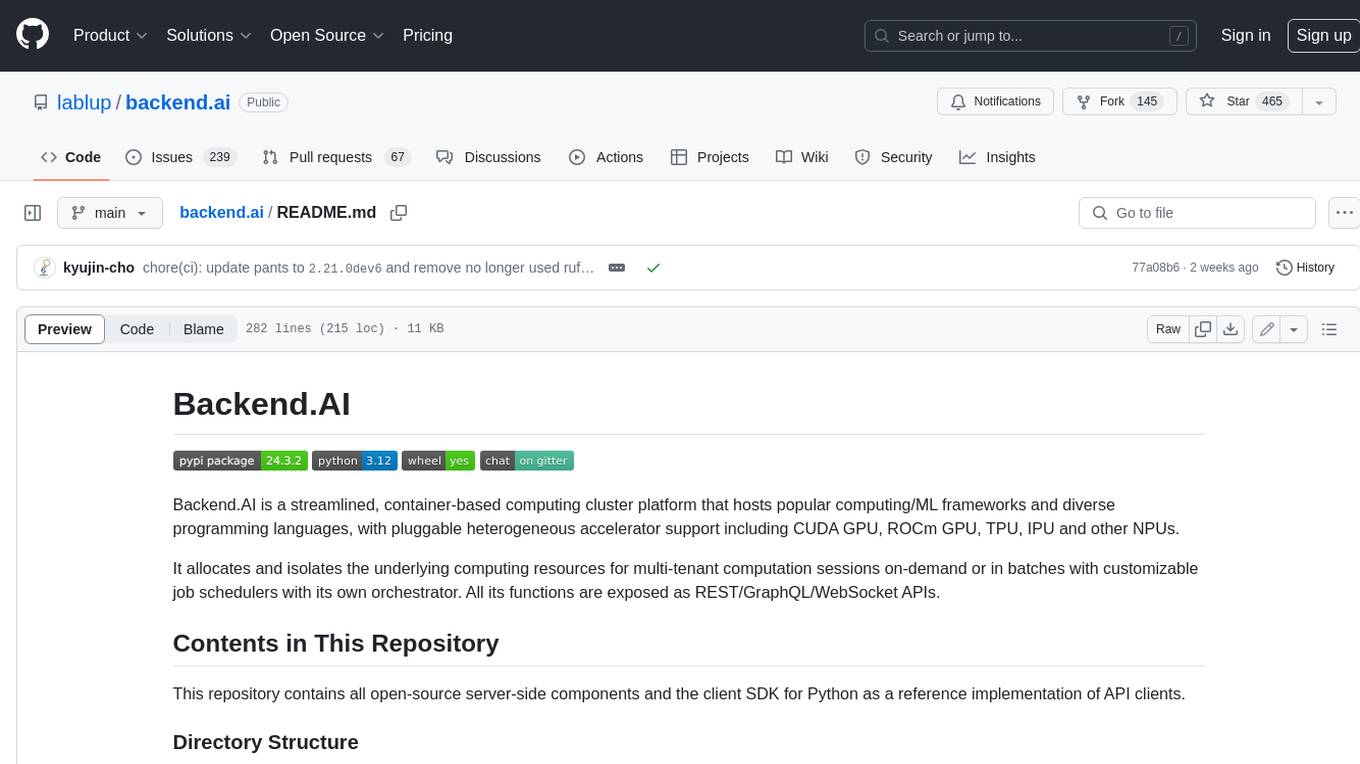Open the chat on gitter badge
Image resolution: width=1360 pixels, height=764 pixels.
527,461
